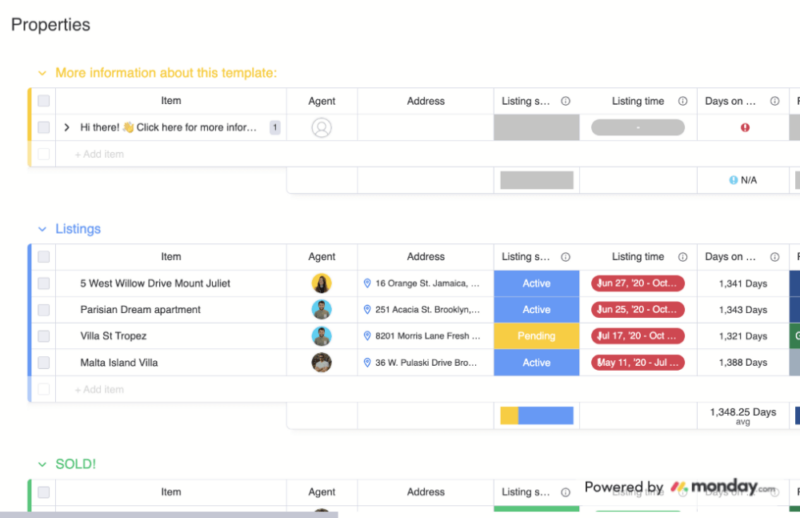This screenshot has width=800, height=518.
Task: Click More information about this template title
Action: (166, 73)
